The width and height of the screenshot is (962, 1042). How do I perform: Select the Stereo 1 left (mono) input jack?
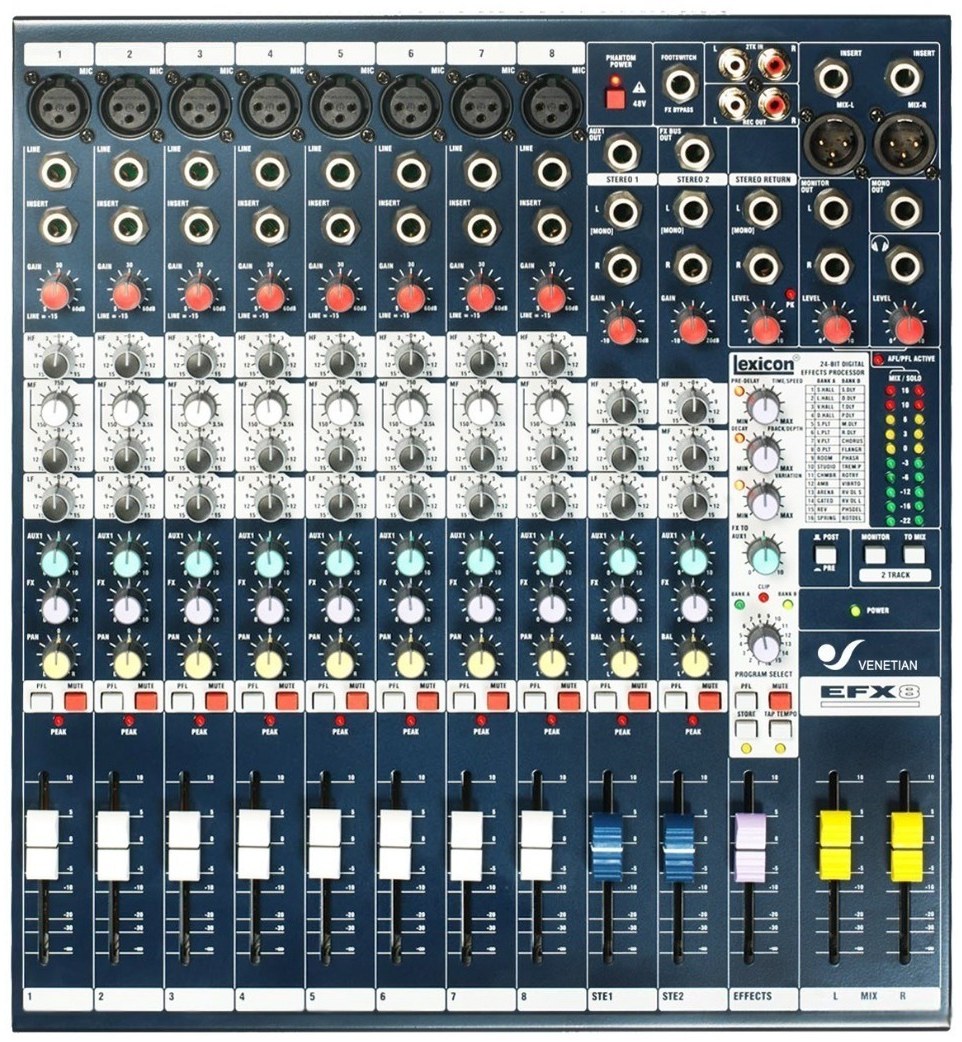622,210
